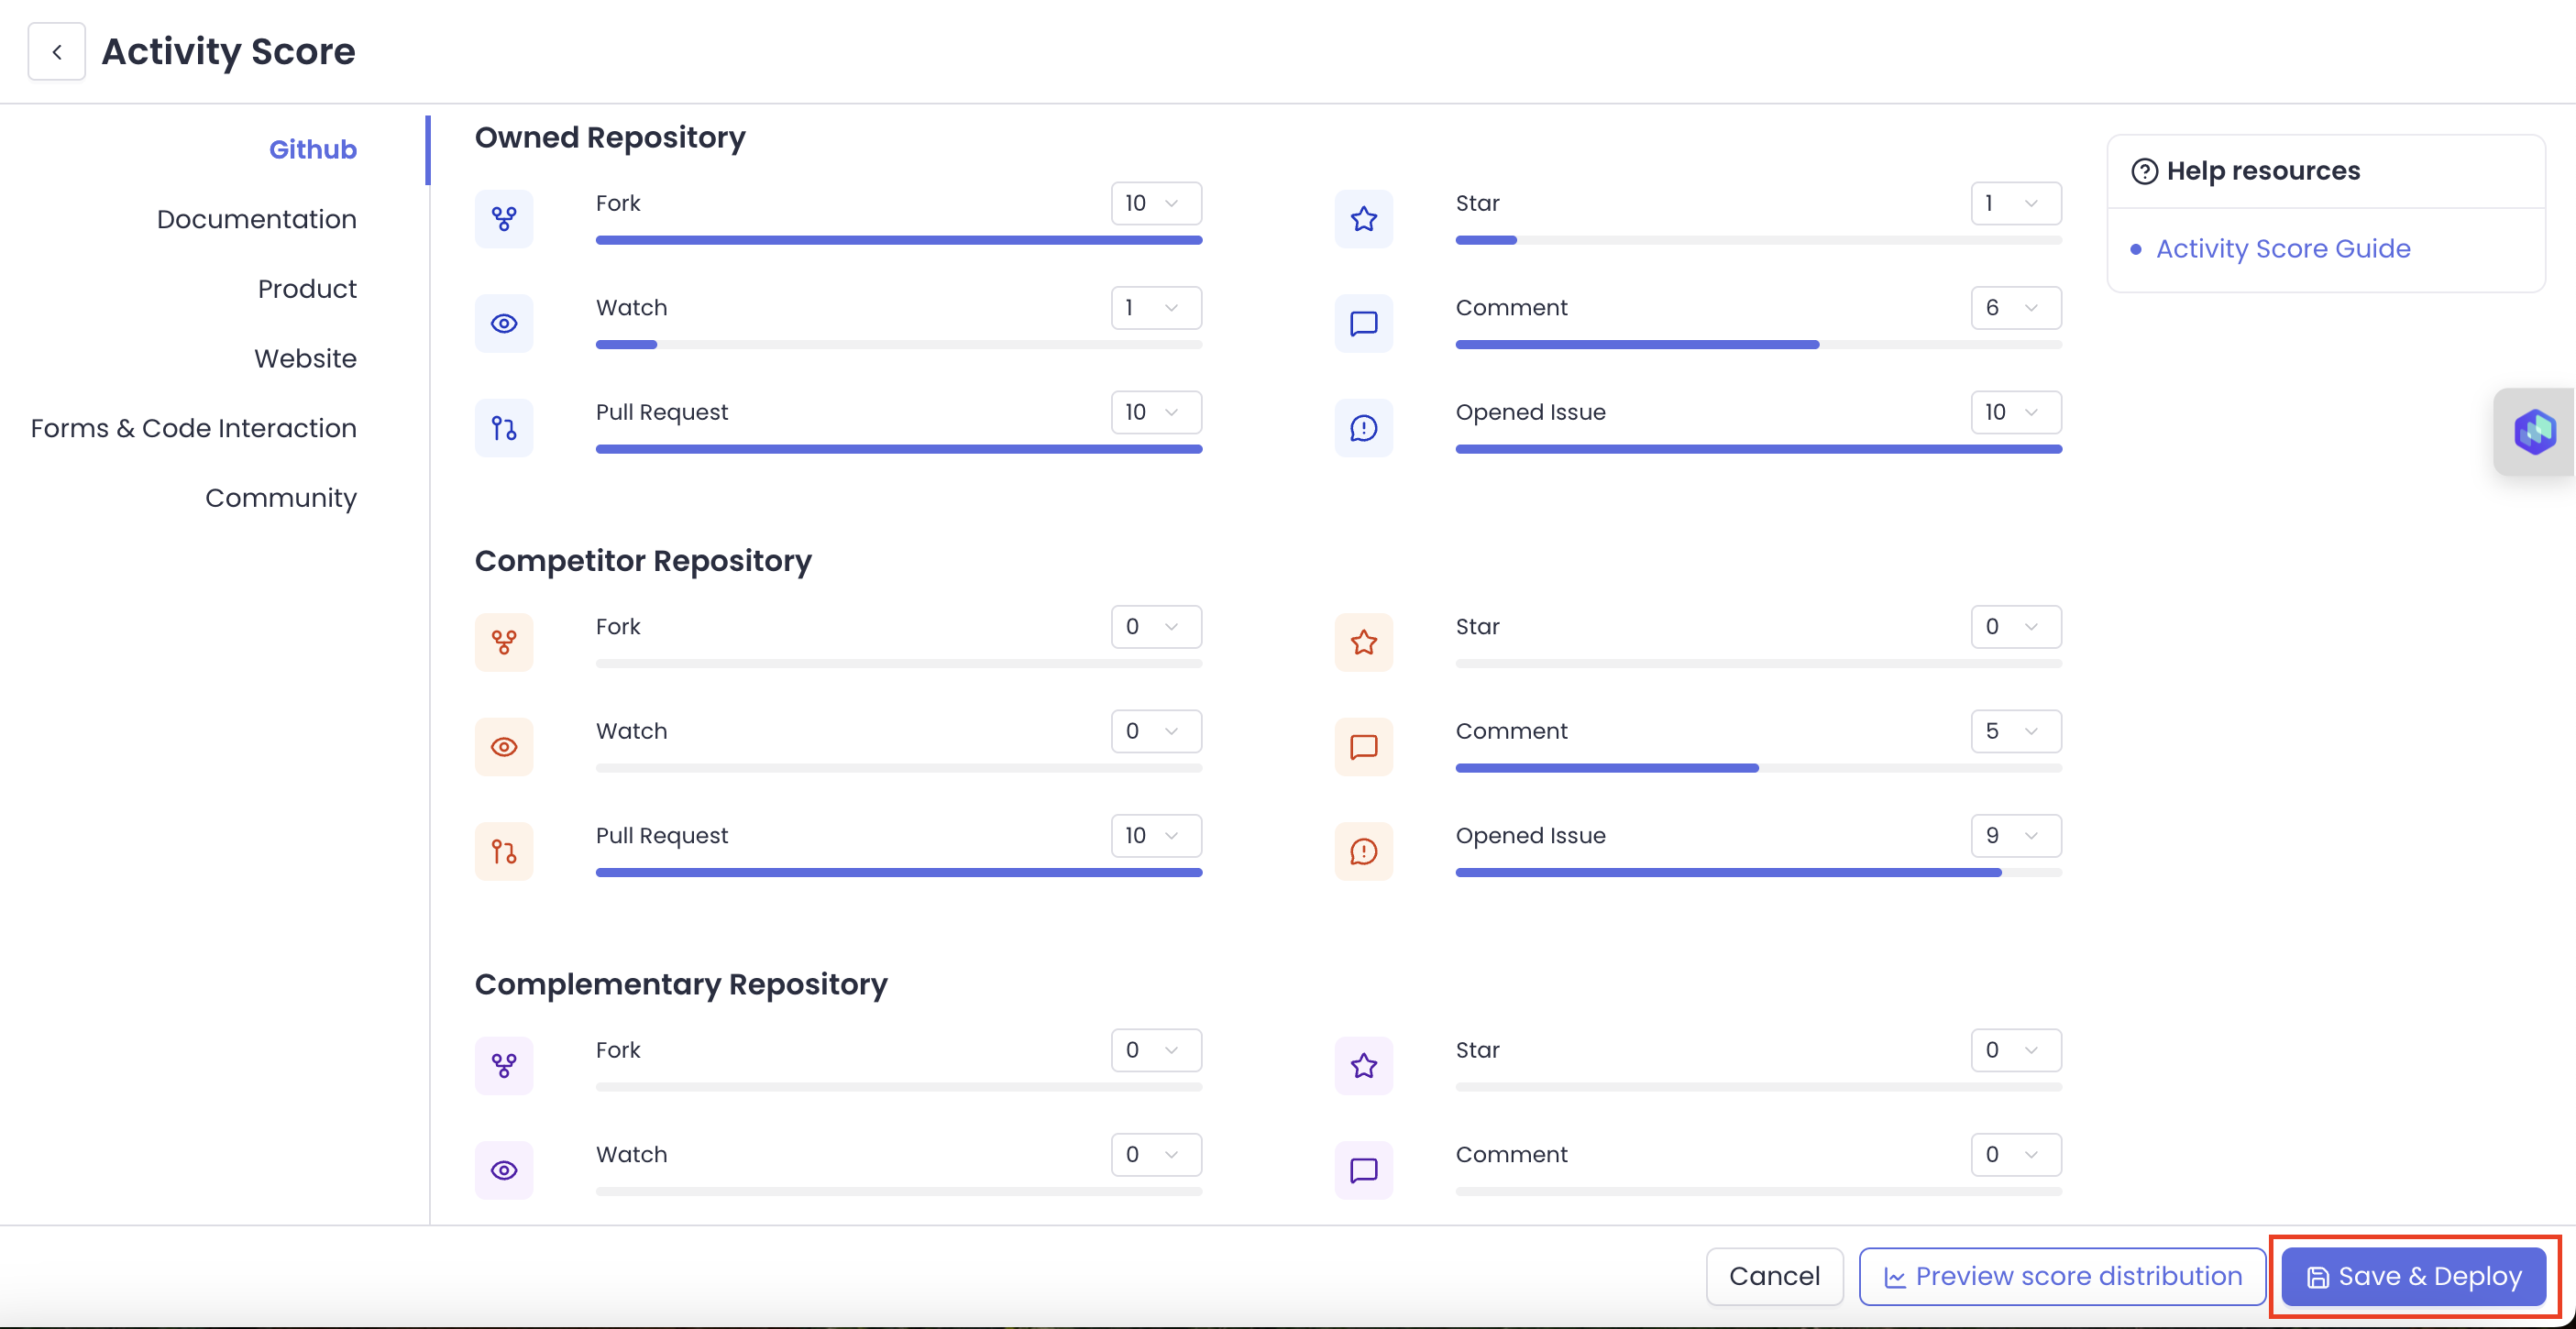Click the Owned Repository Pull Request icon

coord(504,428)
